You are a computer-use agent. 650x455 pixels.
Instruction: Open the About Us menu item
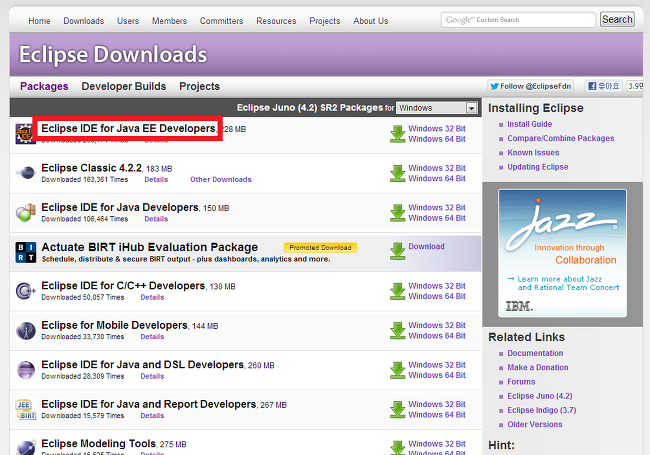[x=371, y=21]
